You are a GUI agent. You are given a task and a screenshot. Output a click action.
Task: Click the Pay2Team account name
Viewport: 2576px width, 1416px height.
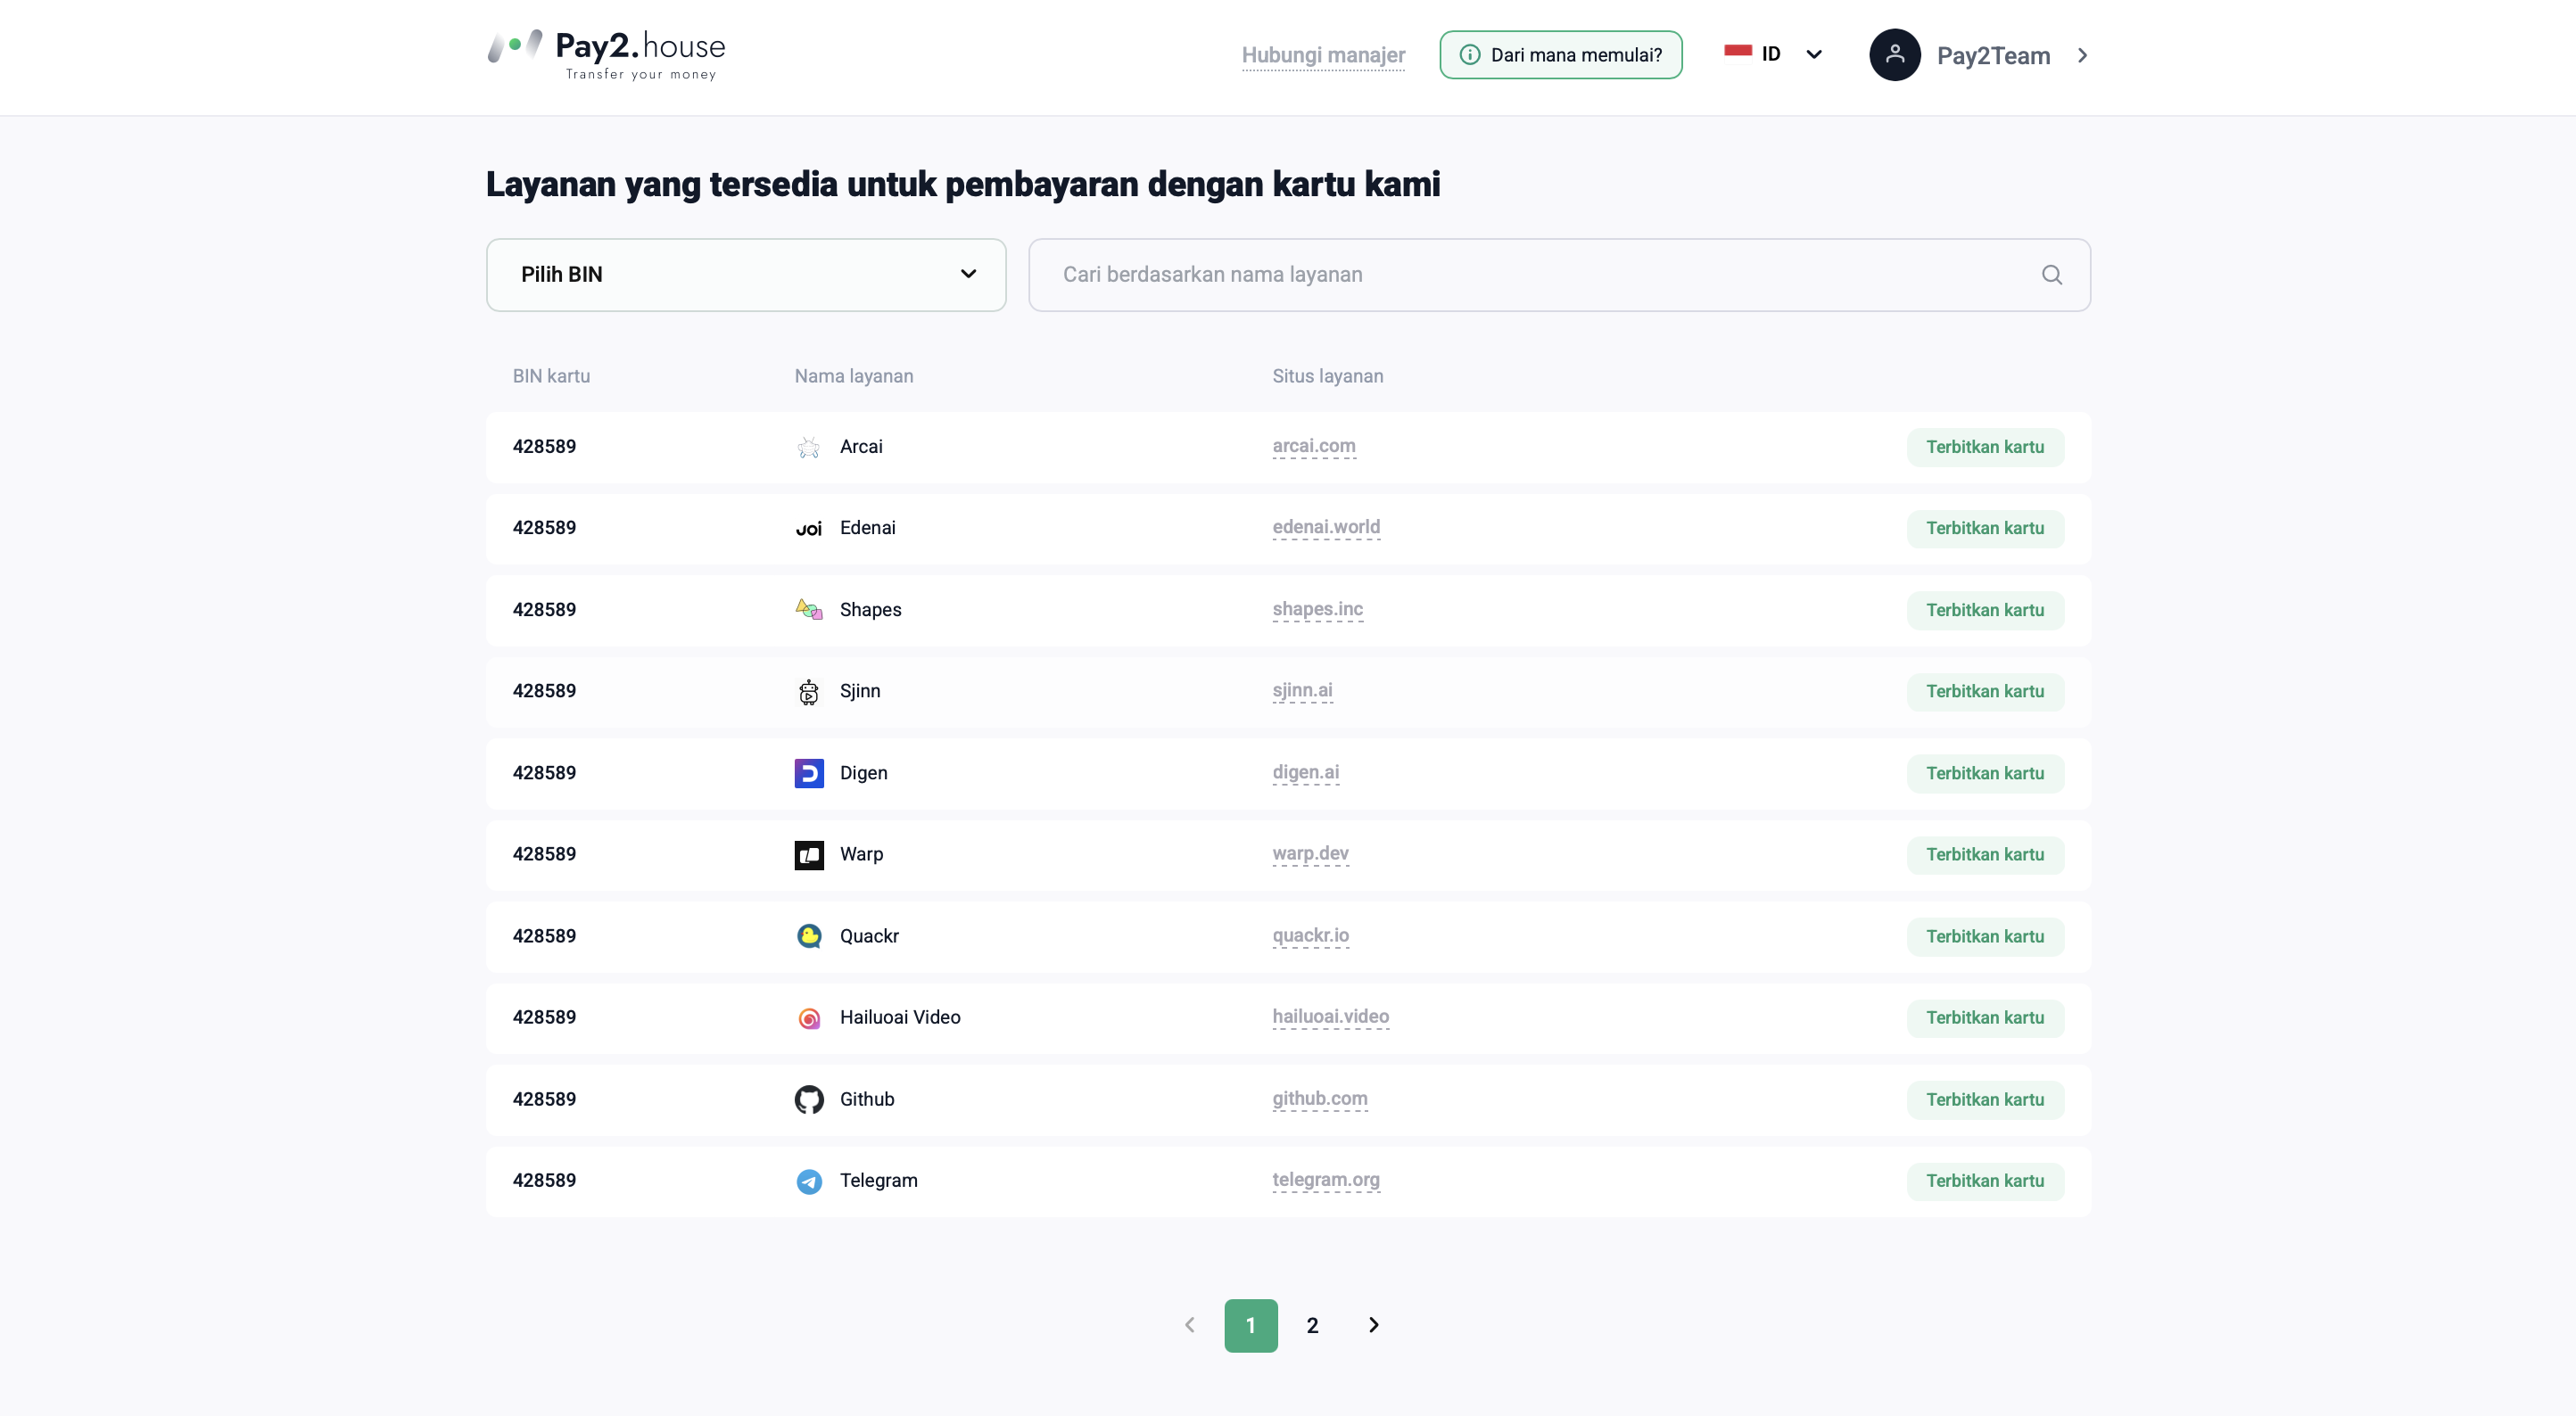point(1993,56)
